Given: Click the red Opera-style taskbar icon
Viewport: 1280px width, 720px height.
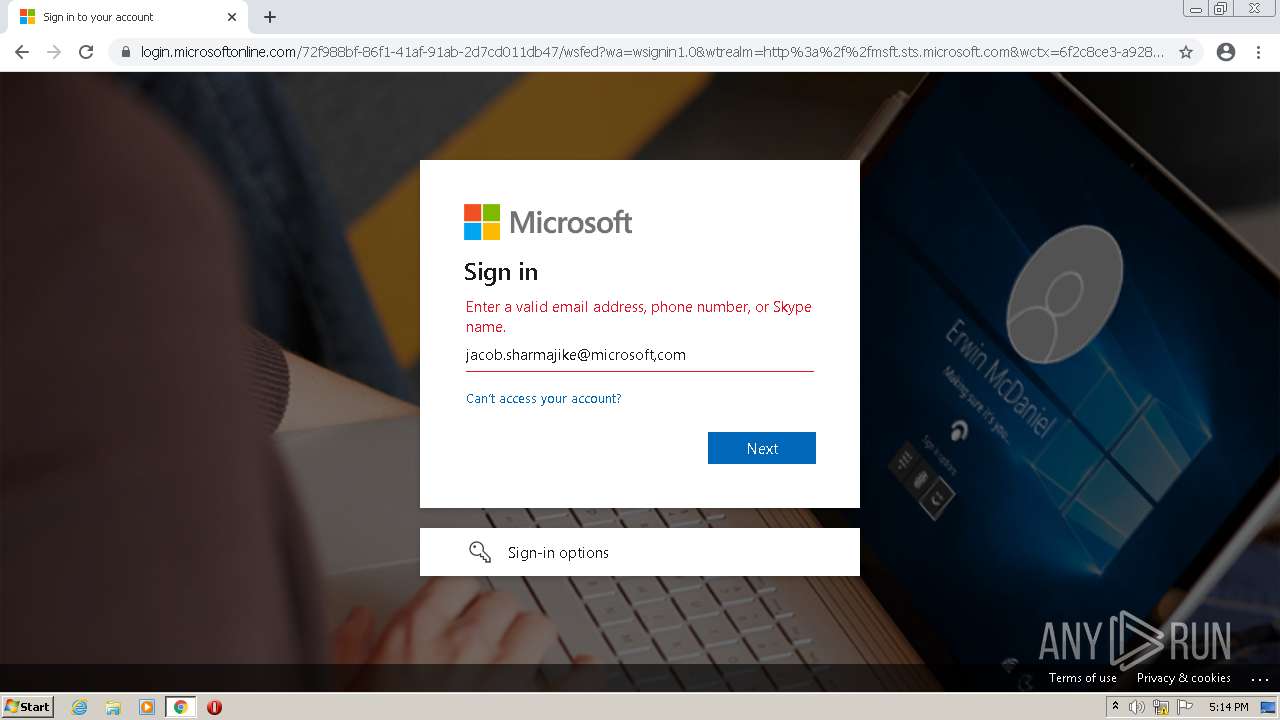Looking at the screenshot, I should tap(214, 707).
